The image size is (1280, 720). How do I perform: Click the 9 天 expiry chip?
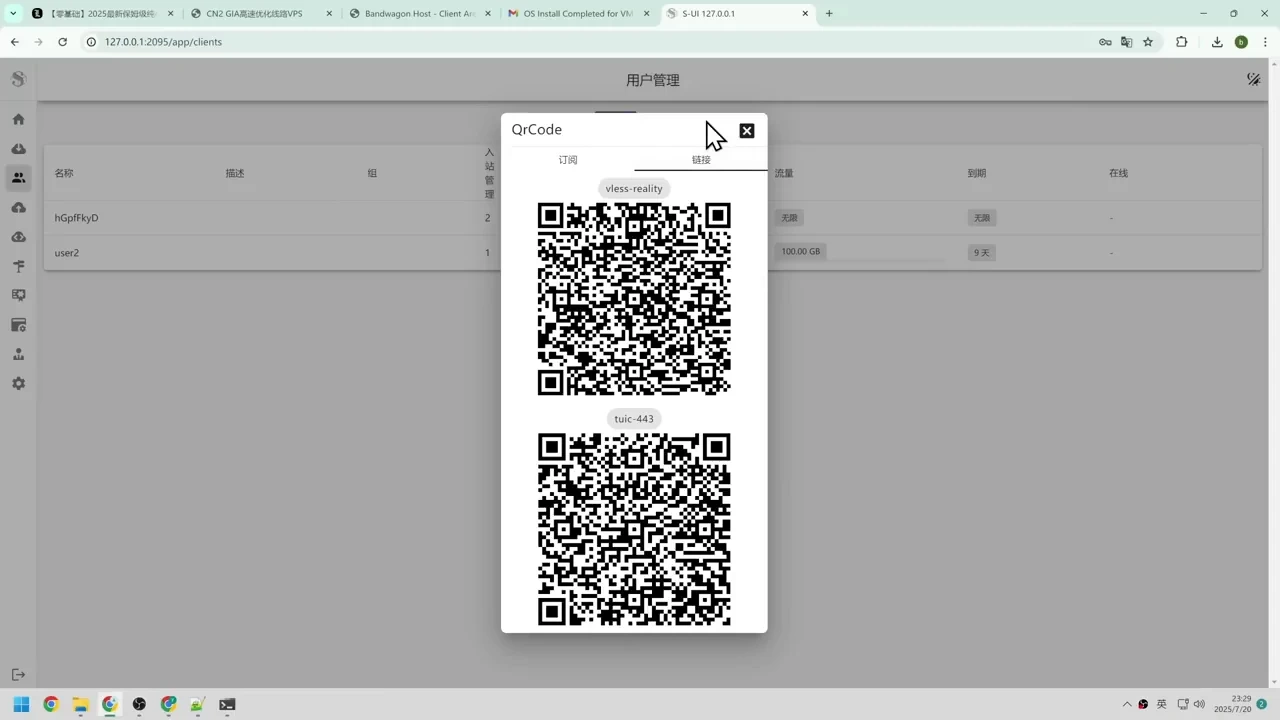[x=982, y=253]
